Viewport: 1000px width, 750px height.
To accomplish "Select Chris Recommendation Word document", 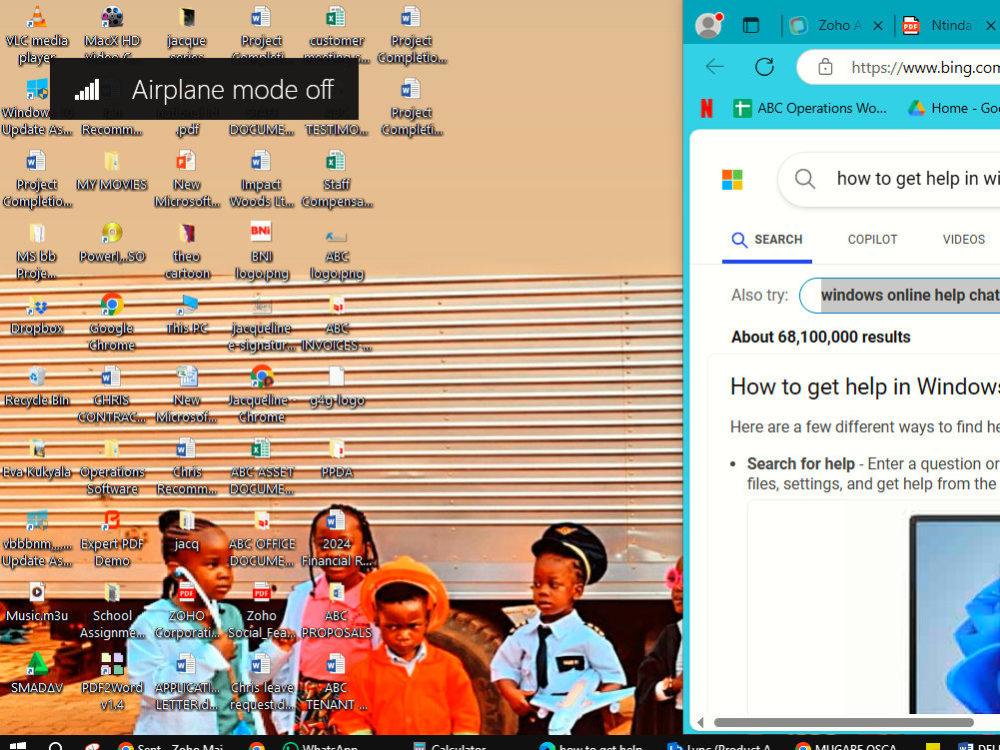I will (186, 467).
